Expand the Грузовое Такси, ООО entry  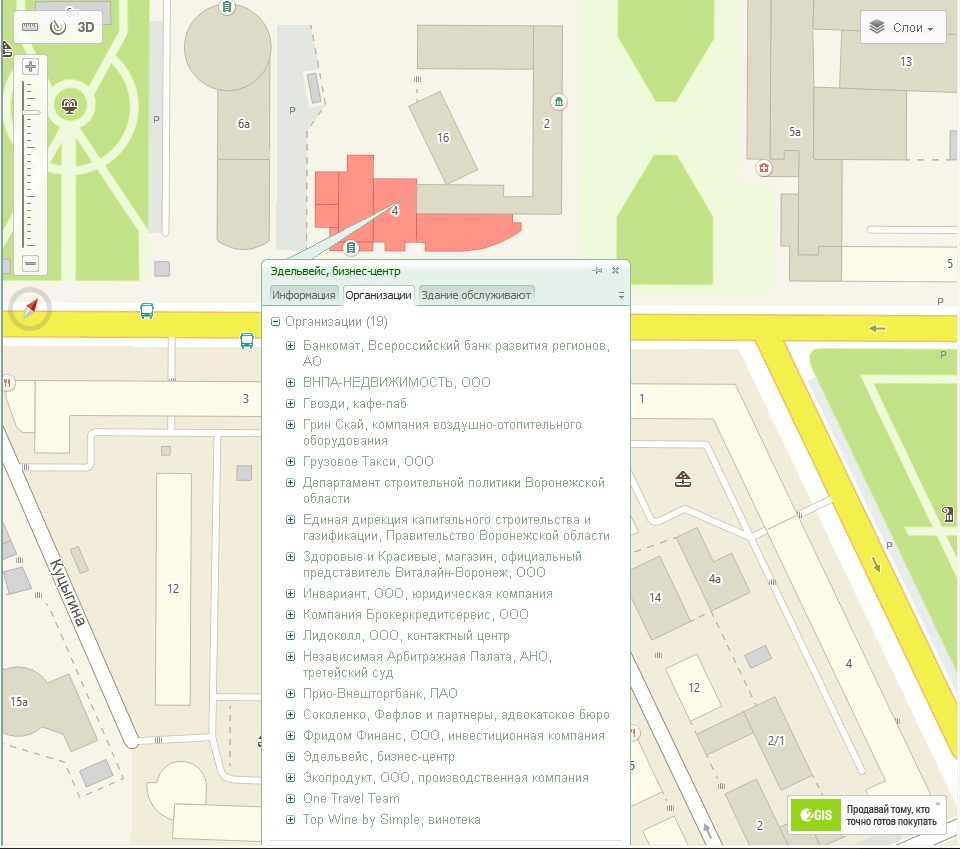point(291,461)
